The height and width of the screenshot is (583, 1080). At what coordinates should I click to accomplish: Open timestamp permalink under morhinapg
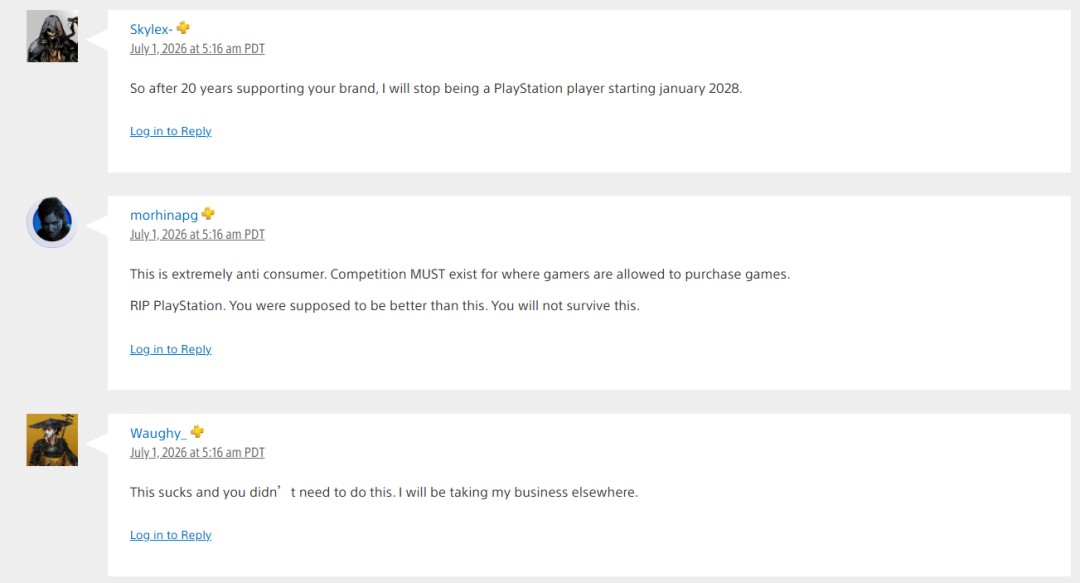pyautogui.click(x=197, y=234)
